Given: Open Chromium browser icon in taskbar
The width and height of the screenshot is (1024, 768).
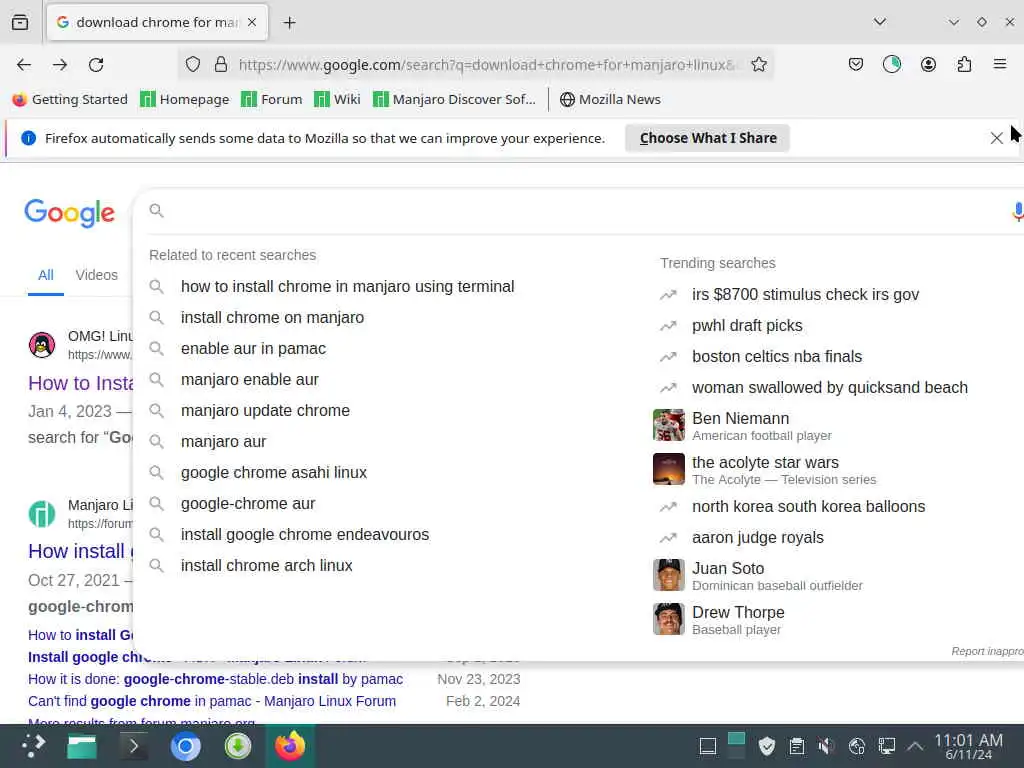Looking at the screenshot, I should (x=185, y=746).
